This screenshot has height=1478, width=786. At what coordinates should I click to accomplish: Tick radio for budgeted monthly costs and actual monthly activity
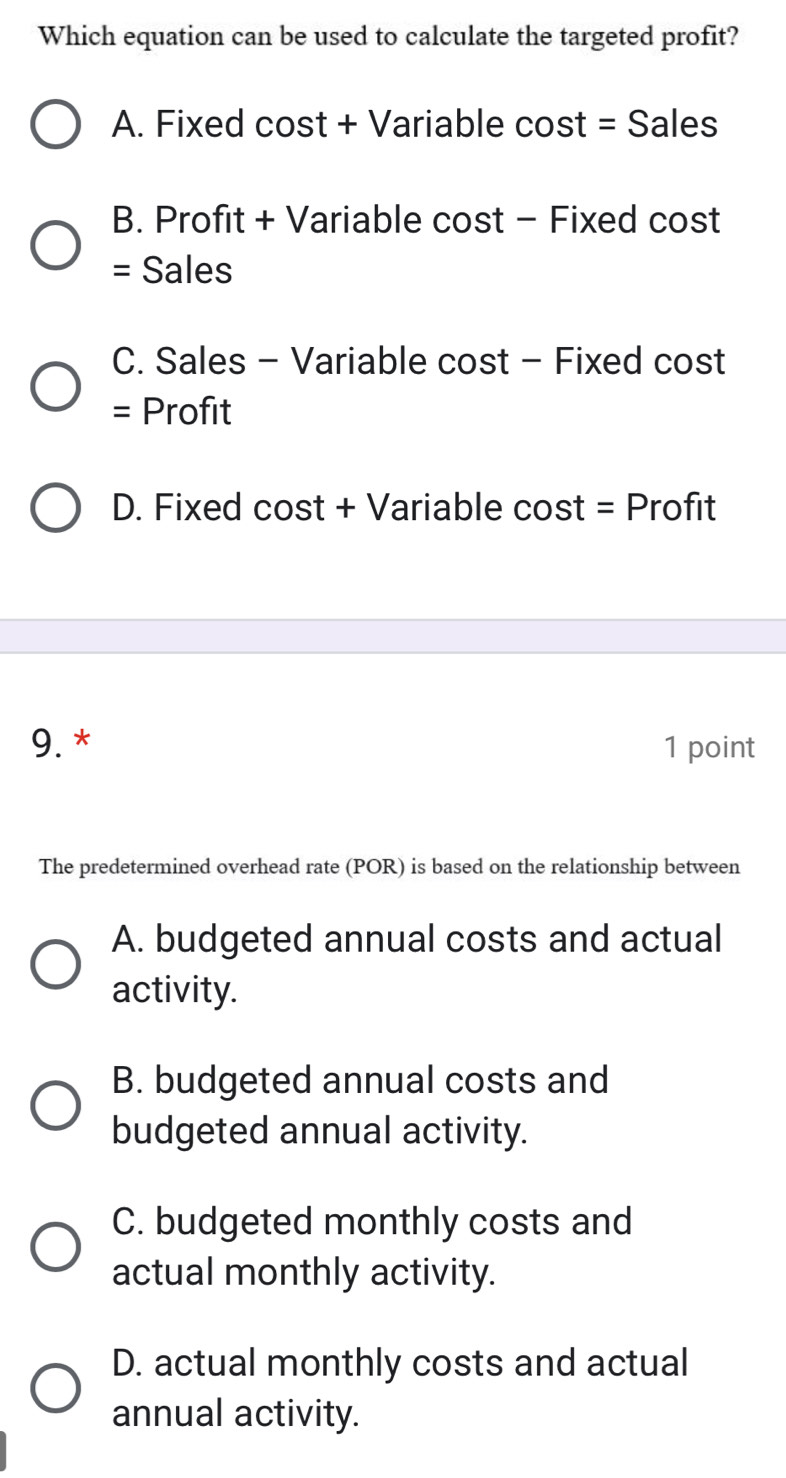[x=56, y=1247]
